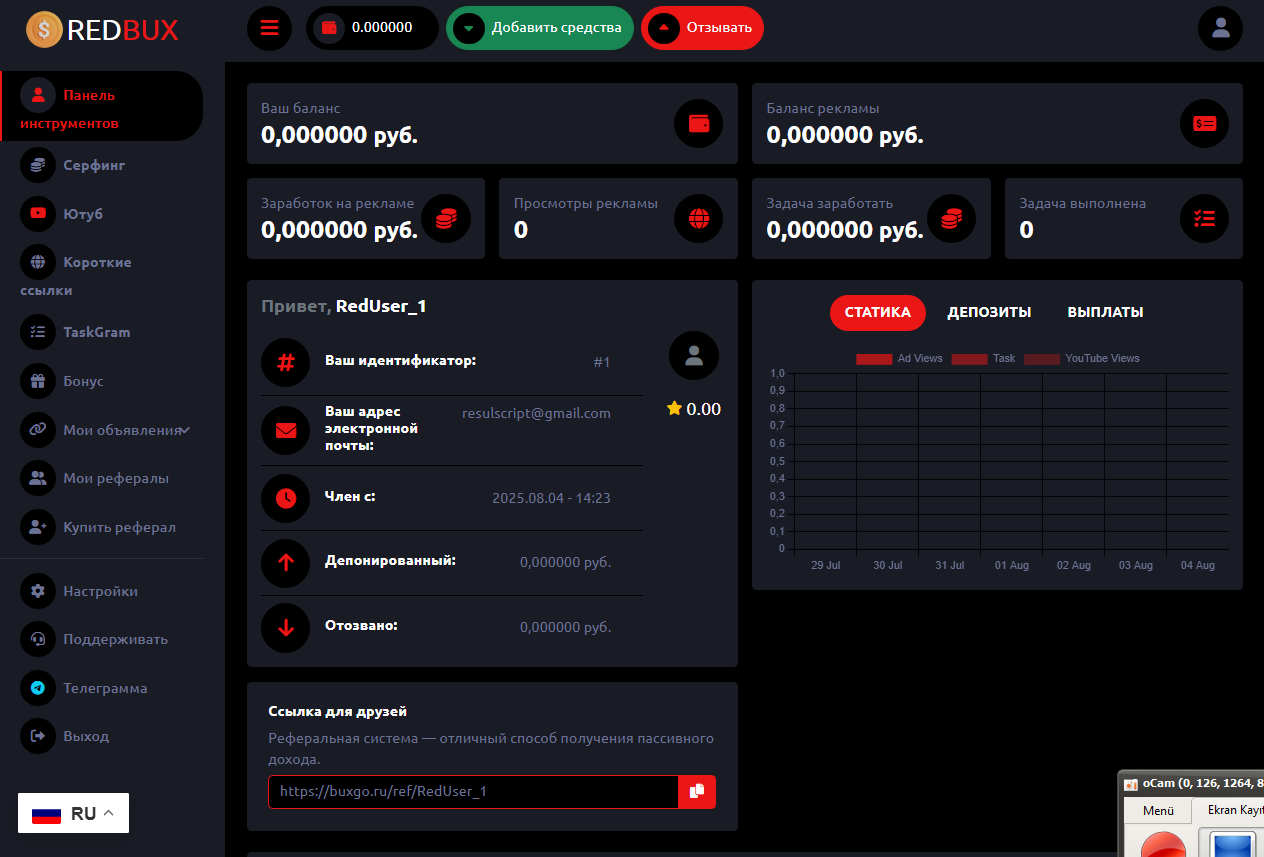Click the hash icon next to Ваш идентификатор
This screenshot has width=1264, height=857.
click(286, 362)
